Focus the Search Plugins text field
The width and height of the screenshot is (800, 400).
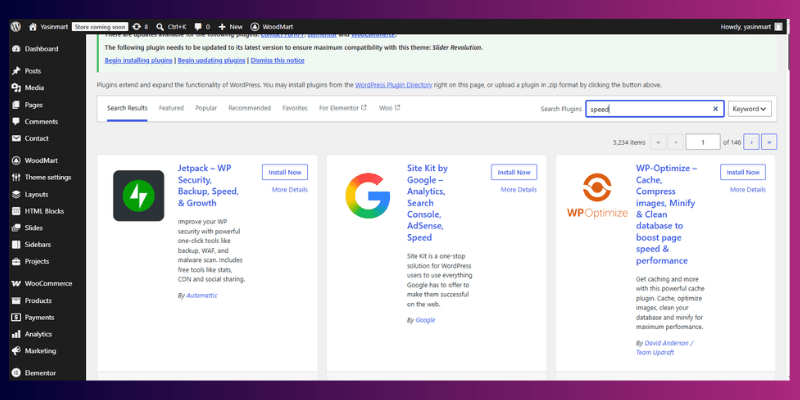(655, 109)
